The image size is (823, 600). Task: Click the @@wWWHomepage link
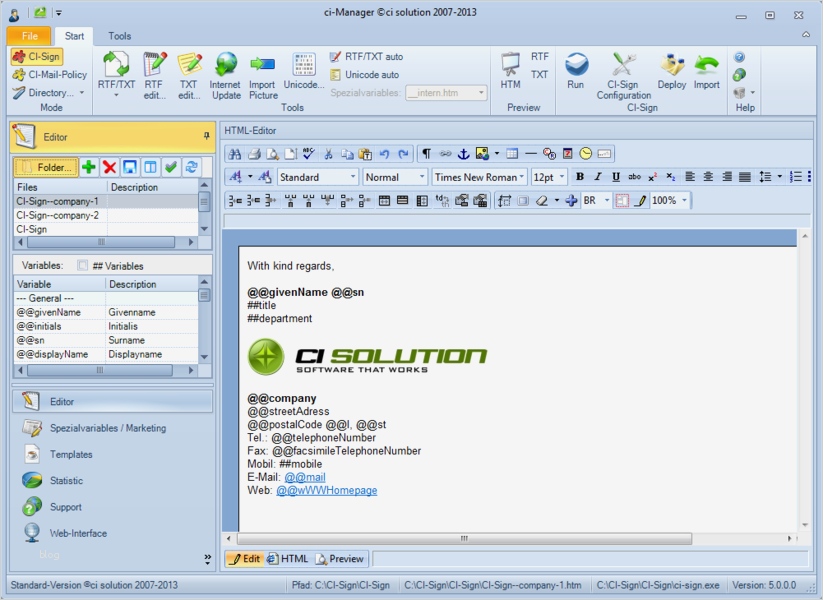(x=326, y=490)
